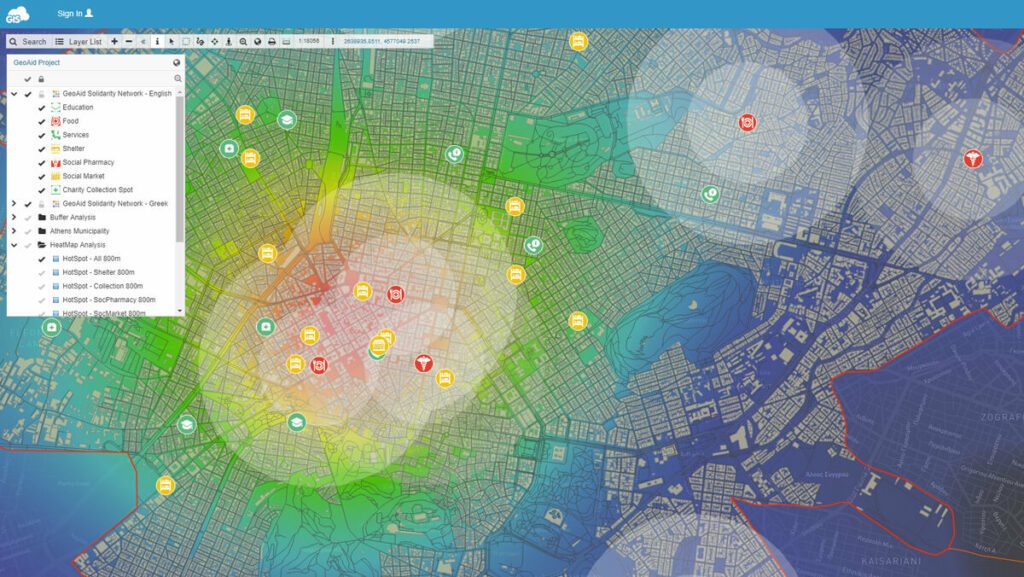Click the measure path tool icon
Screen dimensions: 1024x577
(x=200, y=41)
